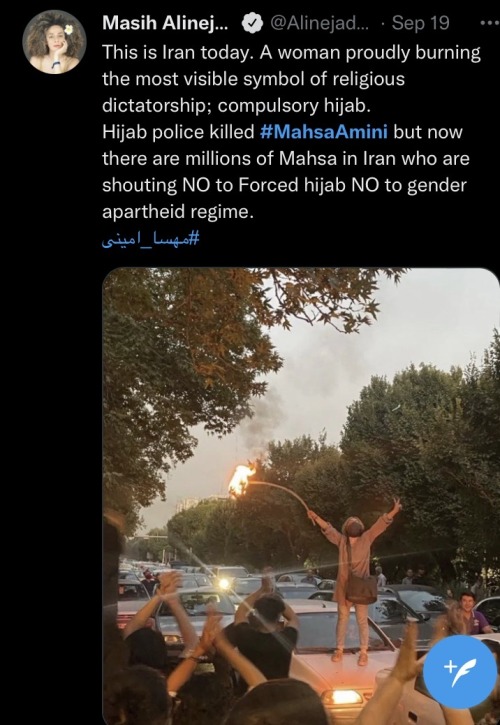Screen dimensions: 500x725
Task: Click the Sep 19 timestamp
Action: click(x=420, y=24)
